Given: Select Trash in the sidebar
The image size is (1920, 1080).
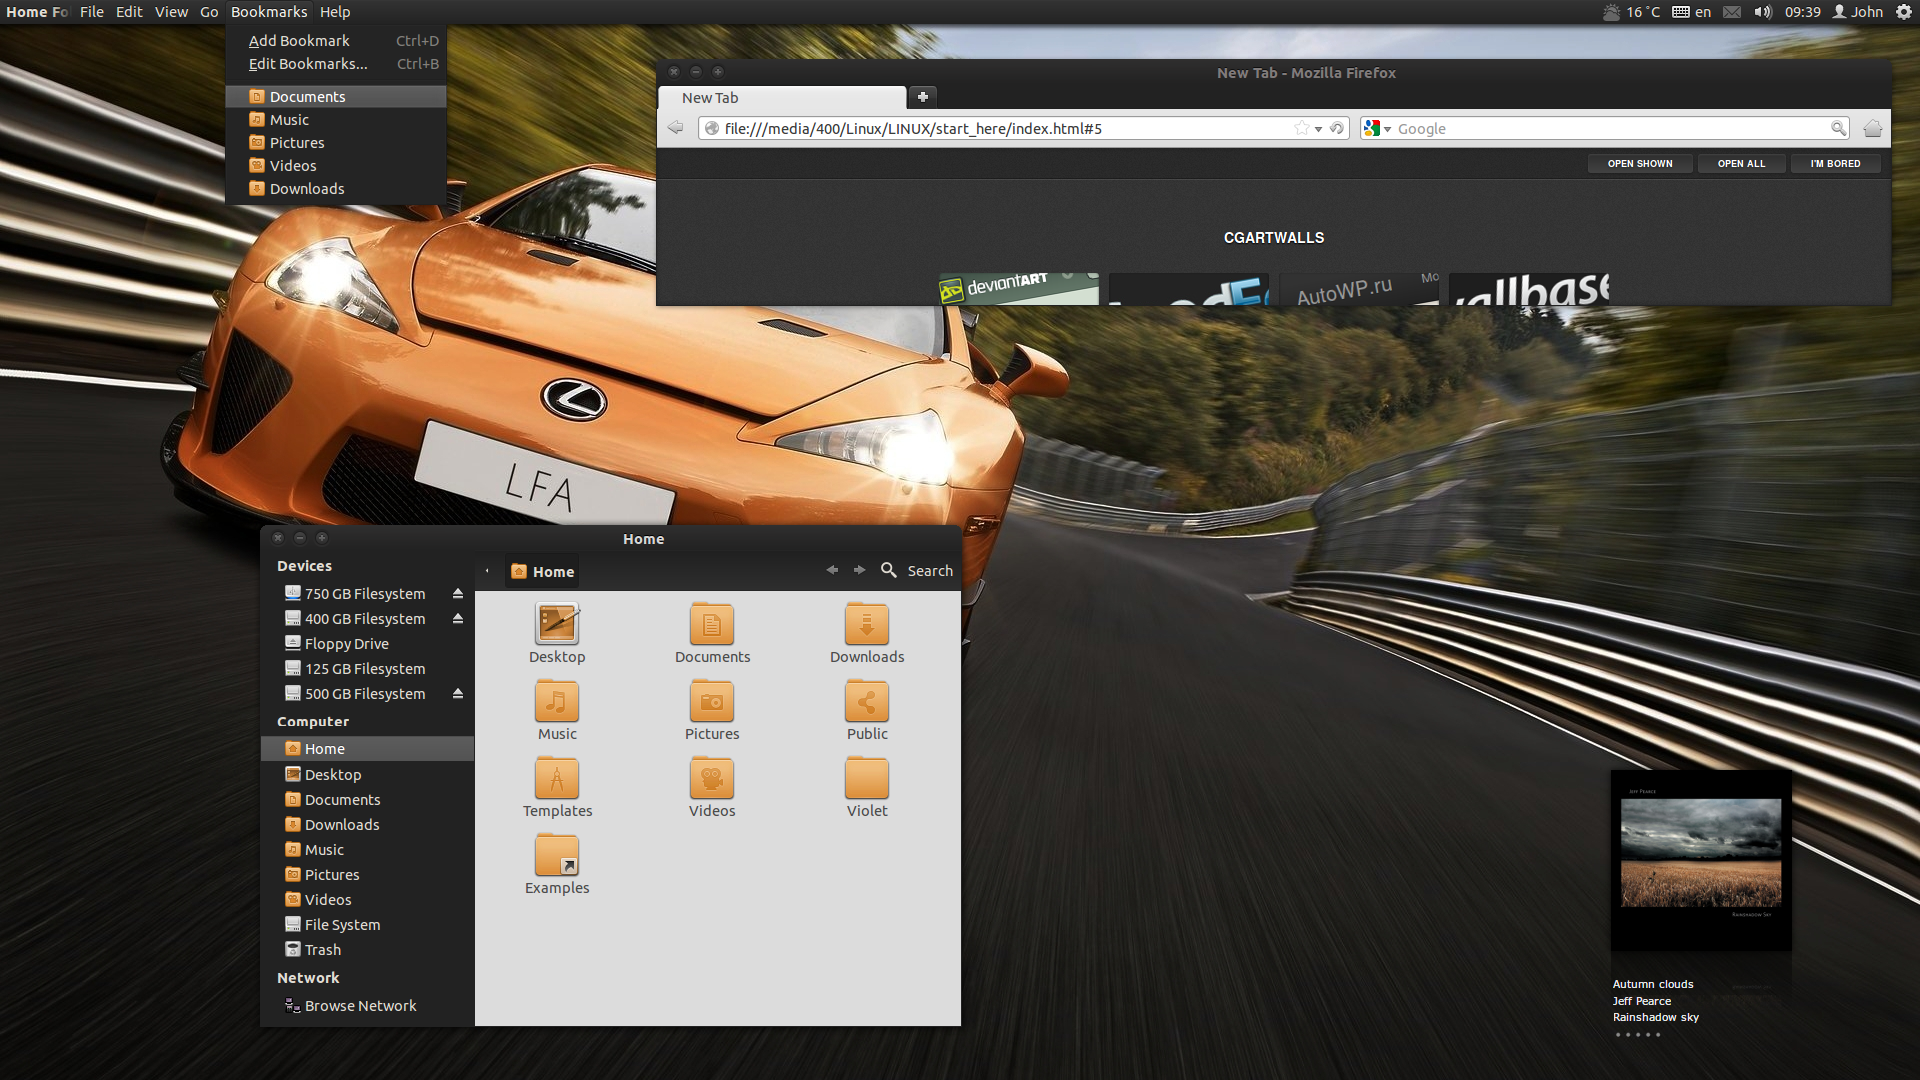Looking at the screenshot, I should pyautogui.click(x=322, y=950).
